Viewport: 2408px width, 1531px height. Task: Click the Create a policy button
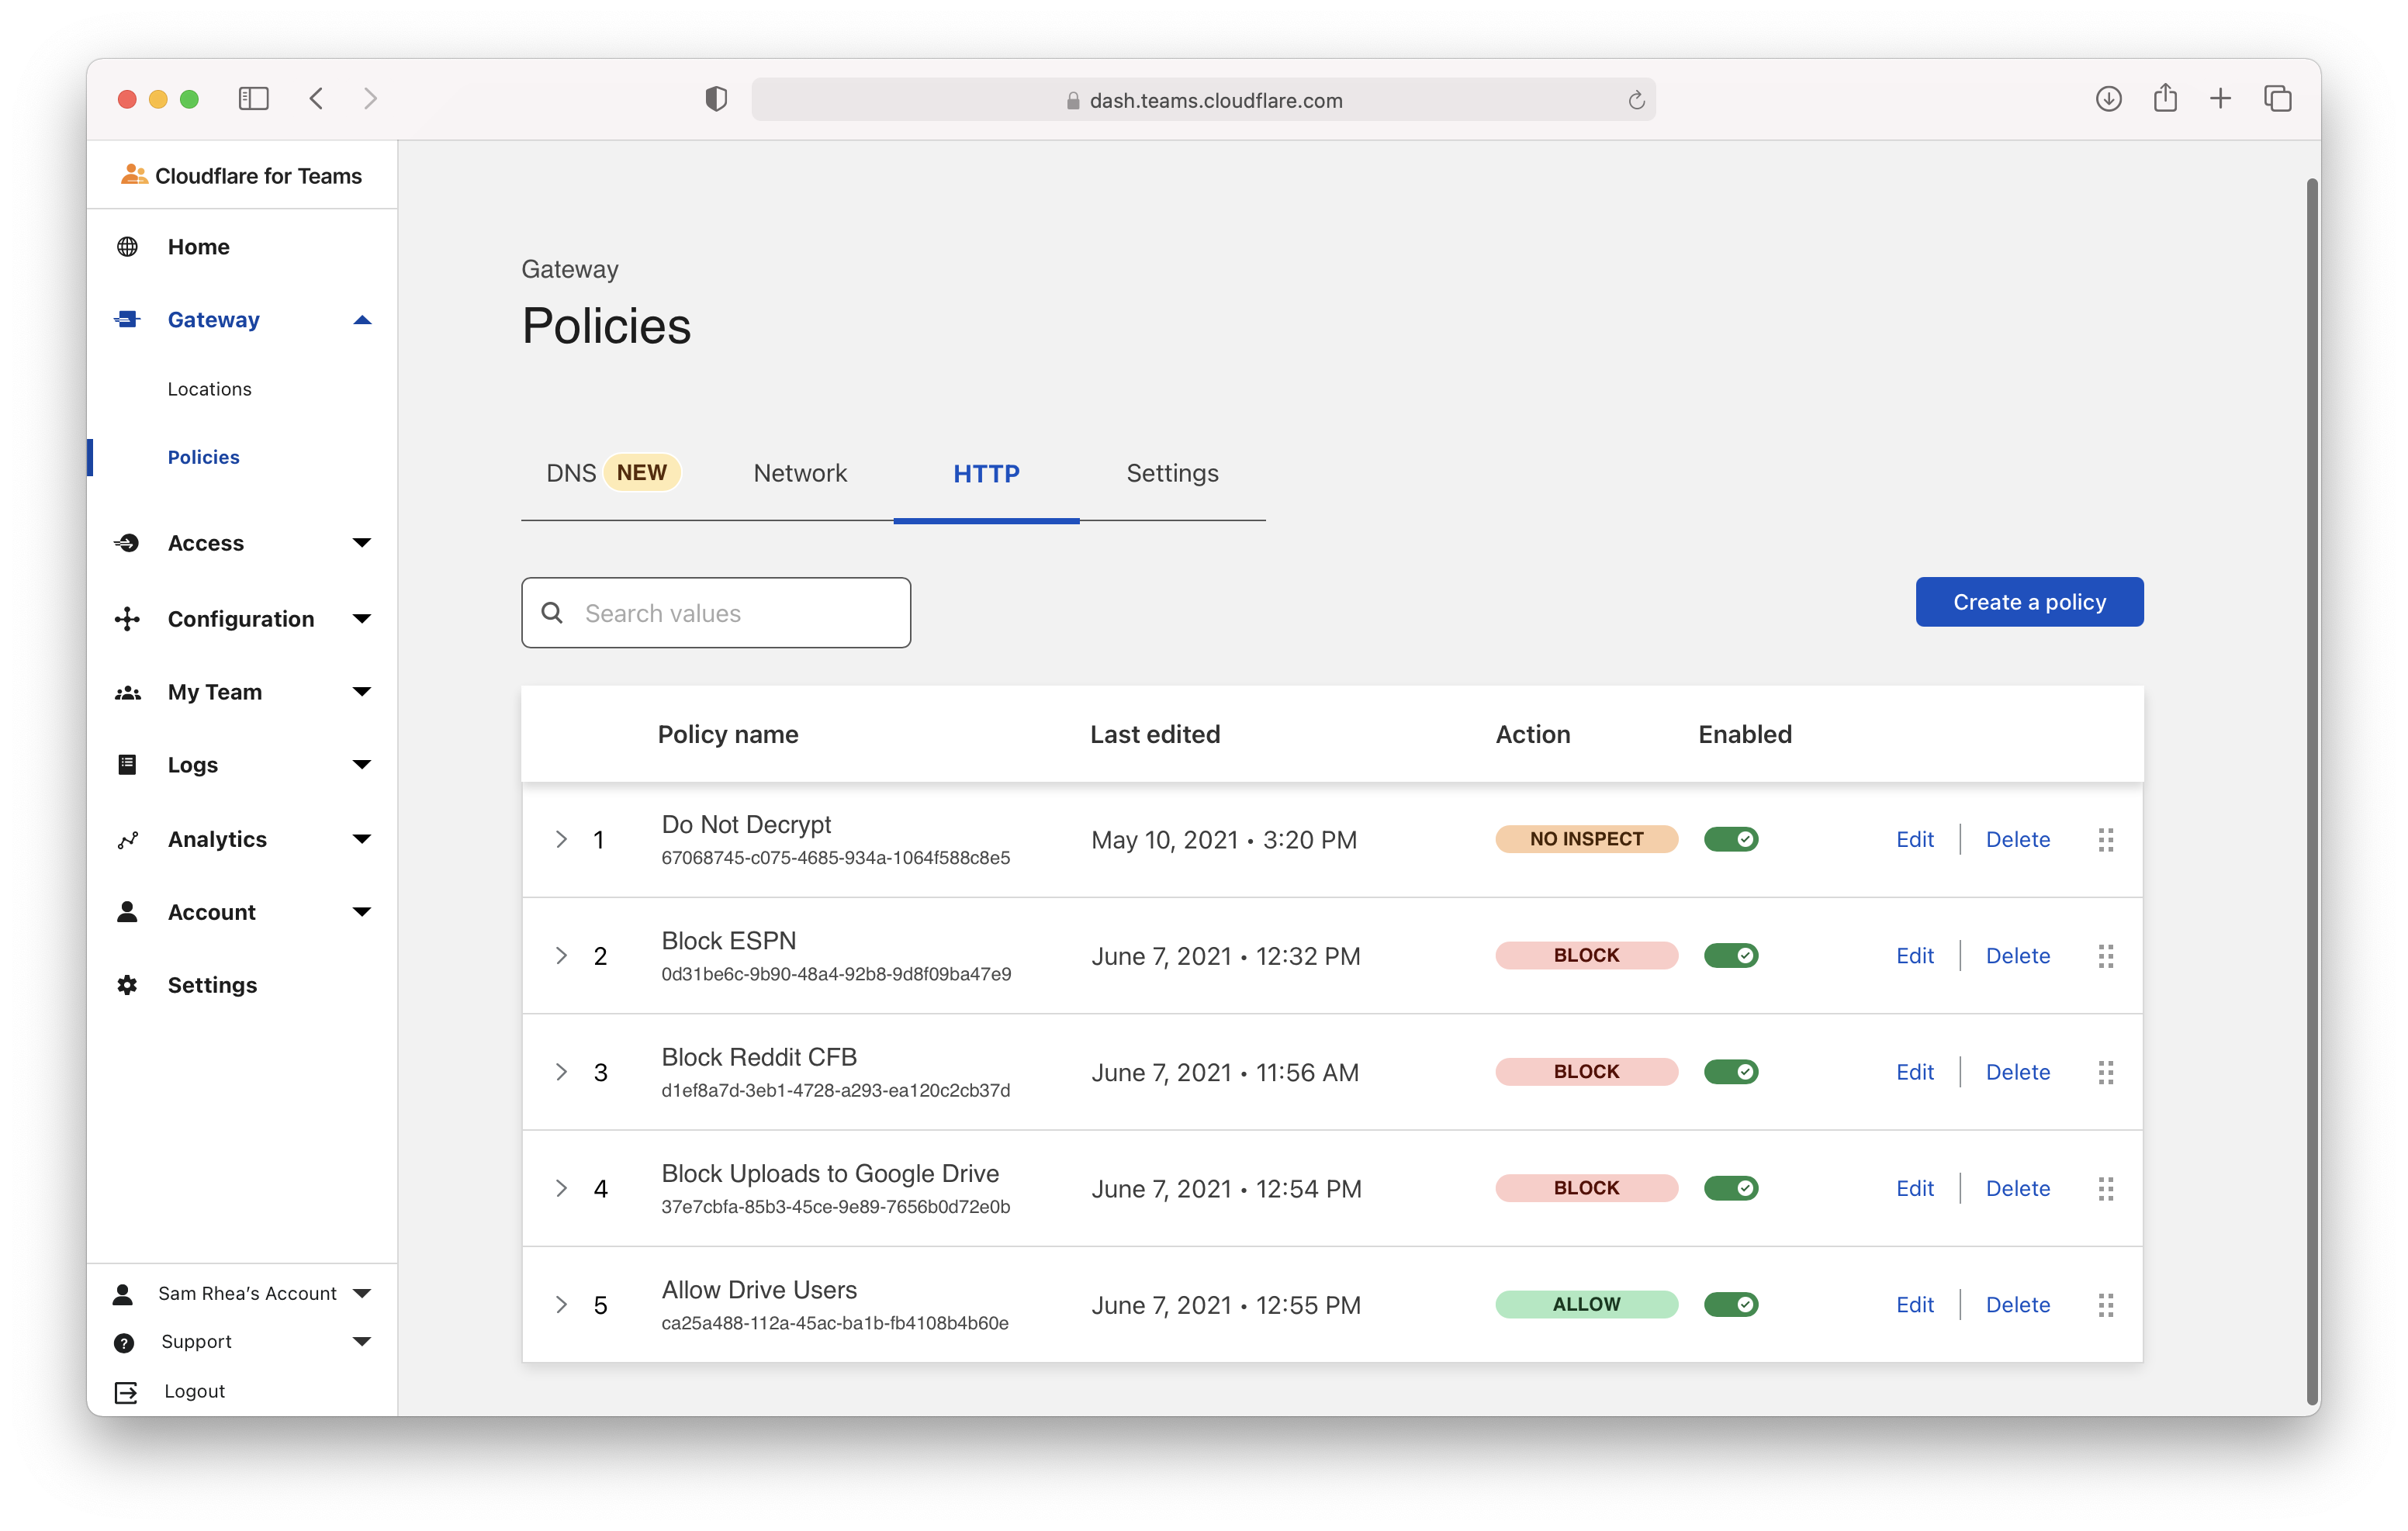click(2029, 602)
